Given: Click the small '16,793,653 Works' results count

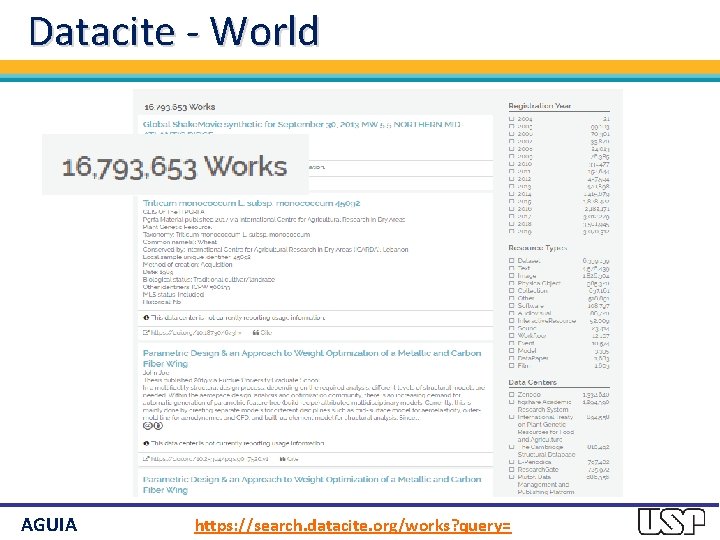Looking at the screenshot, I should click(x=180, y=107).
